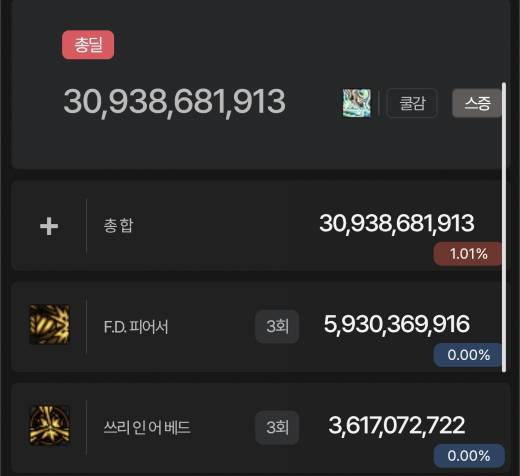Click the 3,617,072,722 damage value
This screenshot has height=476, width=520.
[397, 426]
